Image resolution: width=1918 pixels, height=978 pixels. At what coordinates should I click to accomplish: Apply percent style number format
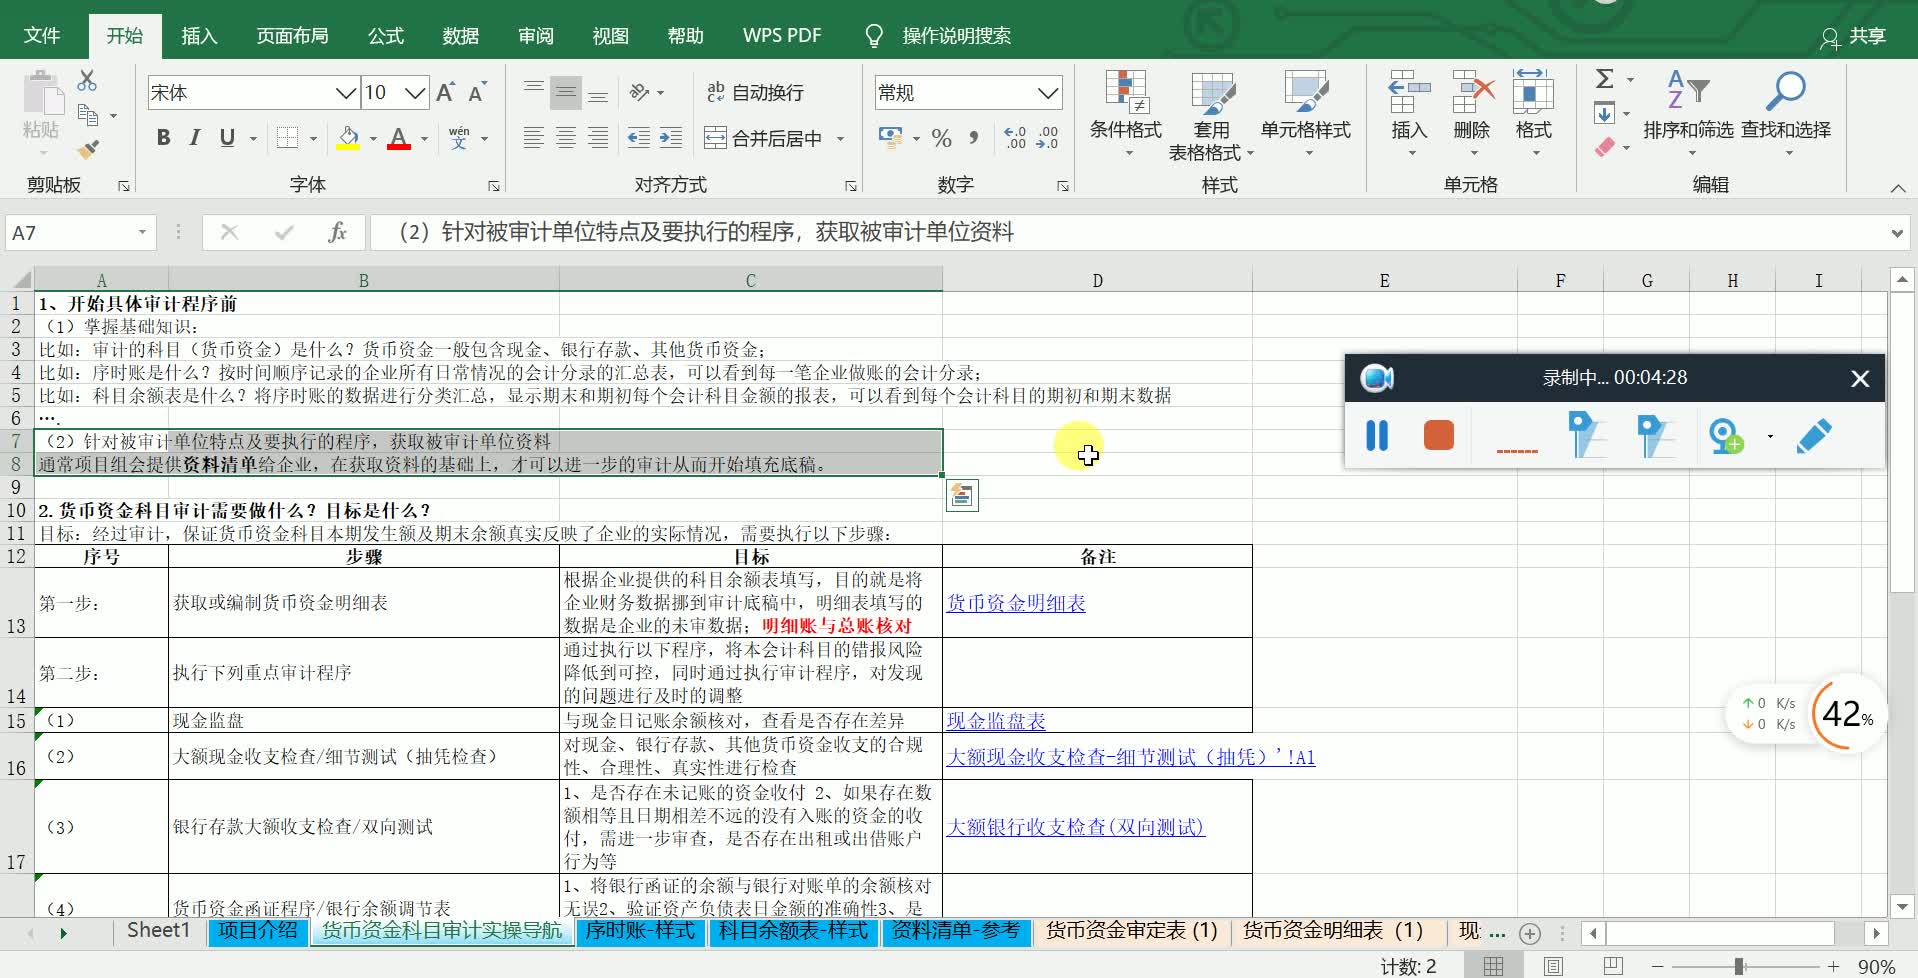coord(941,138)
